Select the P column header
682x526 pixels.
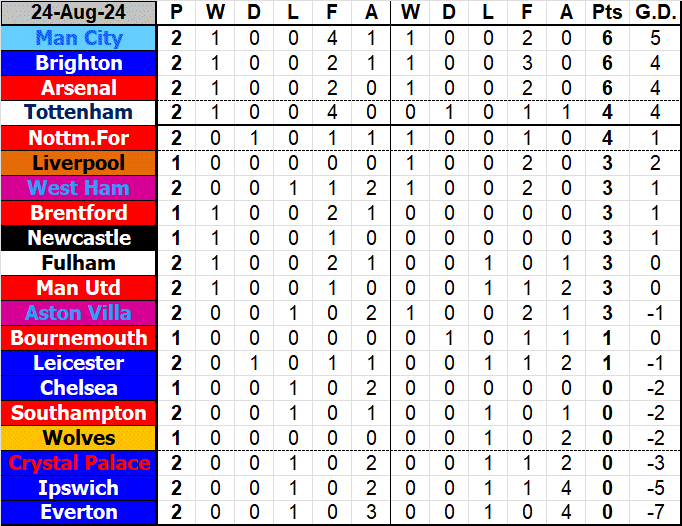pyautogui.click(x=177, y=13)
